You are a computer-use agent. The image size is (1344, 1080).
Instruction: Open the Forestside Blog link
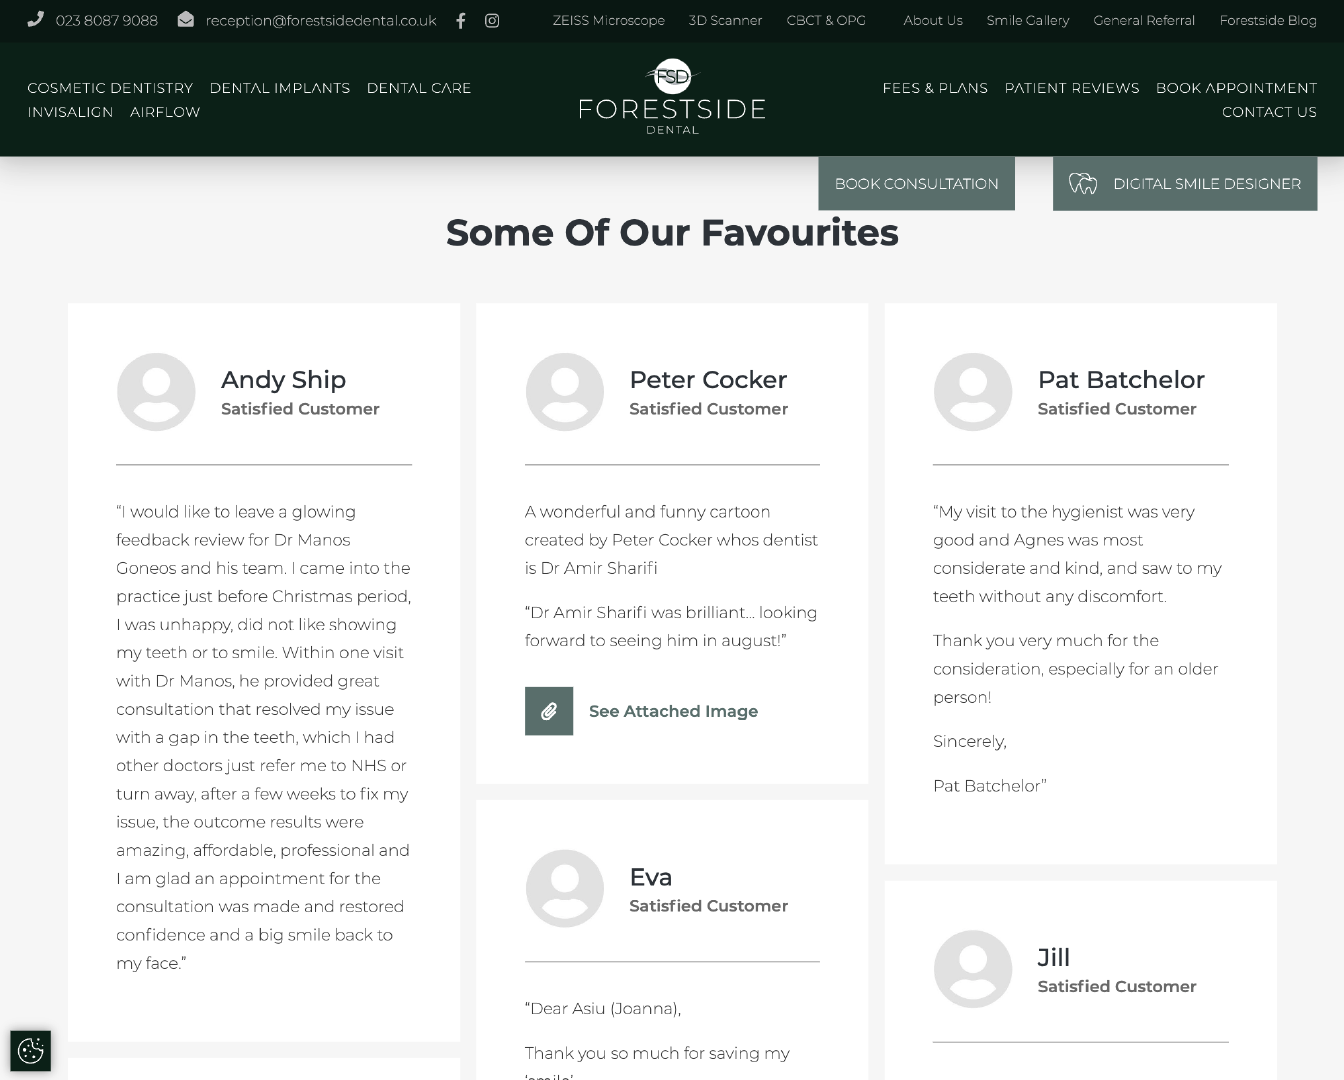[1267, 20]
